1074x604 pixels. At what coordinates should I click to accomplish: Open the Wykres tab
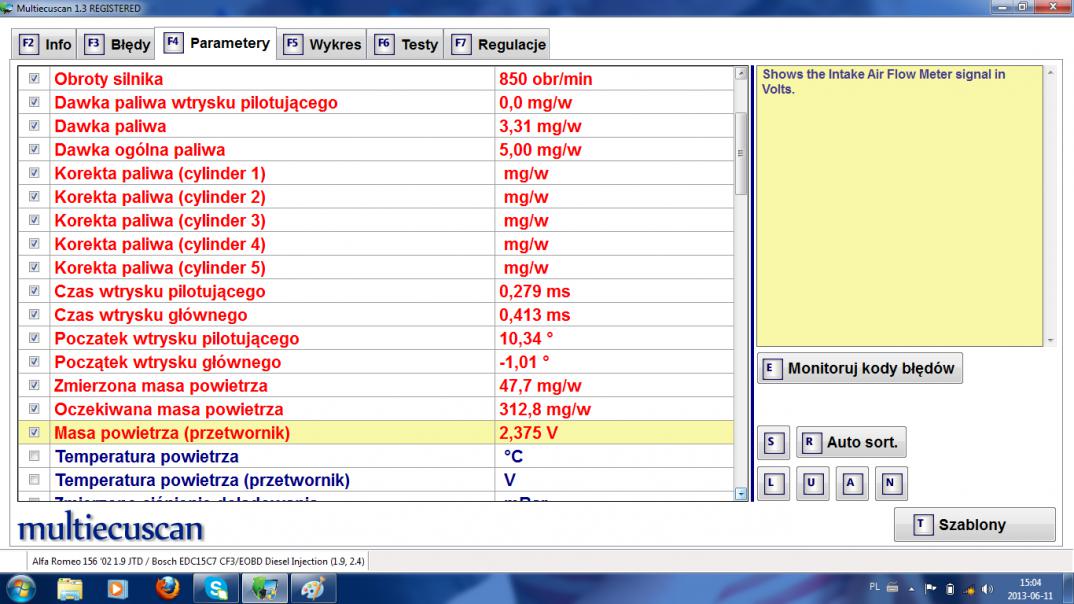point(323,44)
